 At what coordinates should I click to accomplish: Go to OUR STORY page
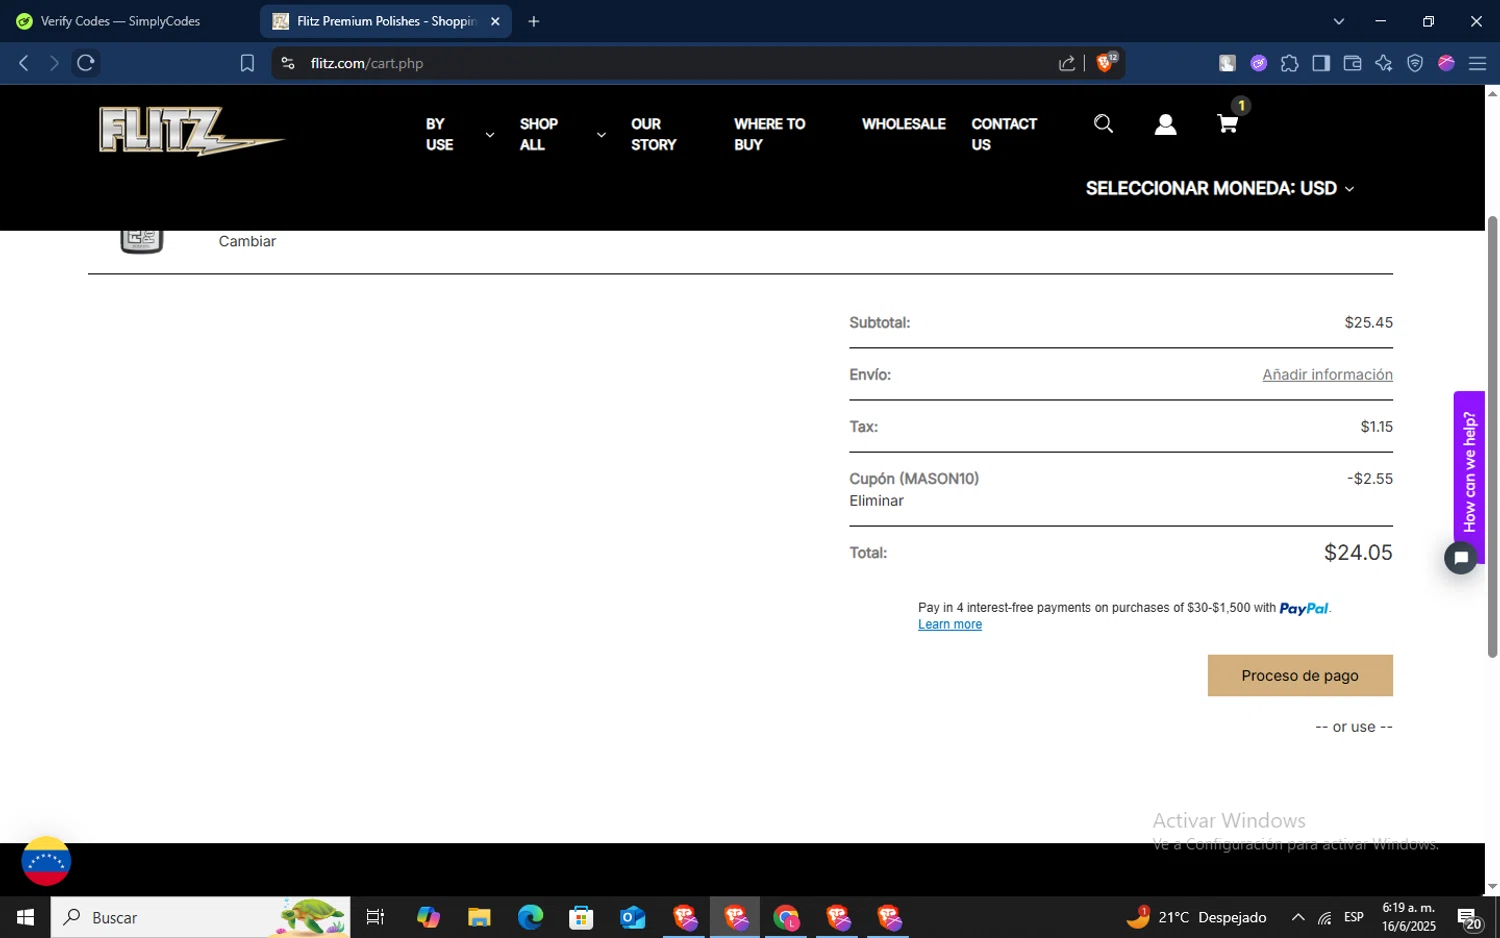[x=653, y=134]
